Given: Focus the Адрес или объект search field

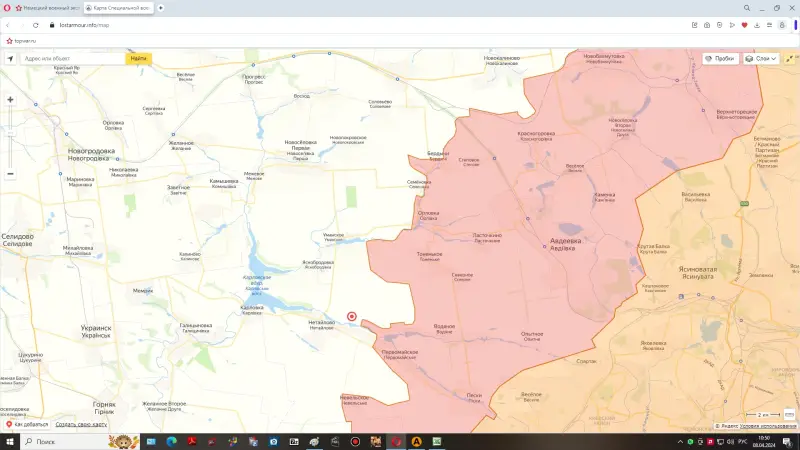Looking at the screenshot, I should click(72, 59).
